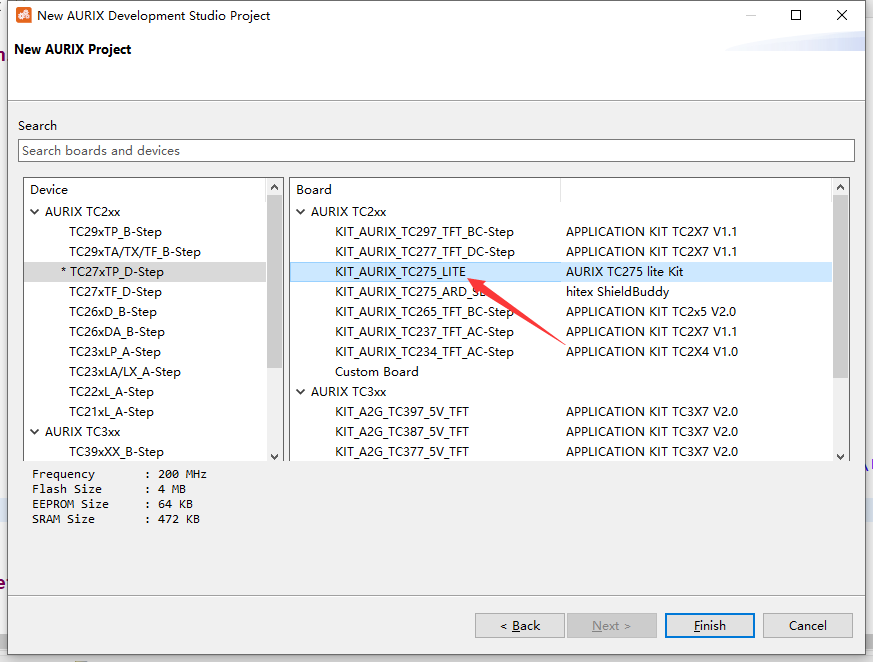
Task: Click the Finish button
Action: (x=710, y=626)
